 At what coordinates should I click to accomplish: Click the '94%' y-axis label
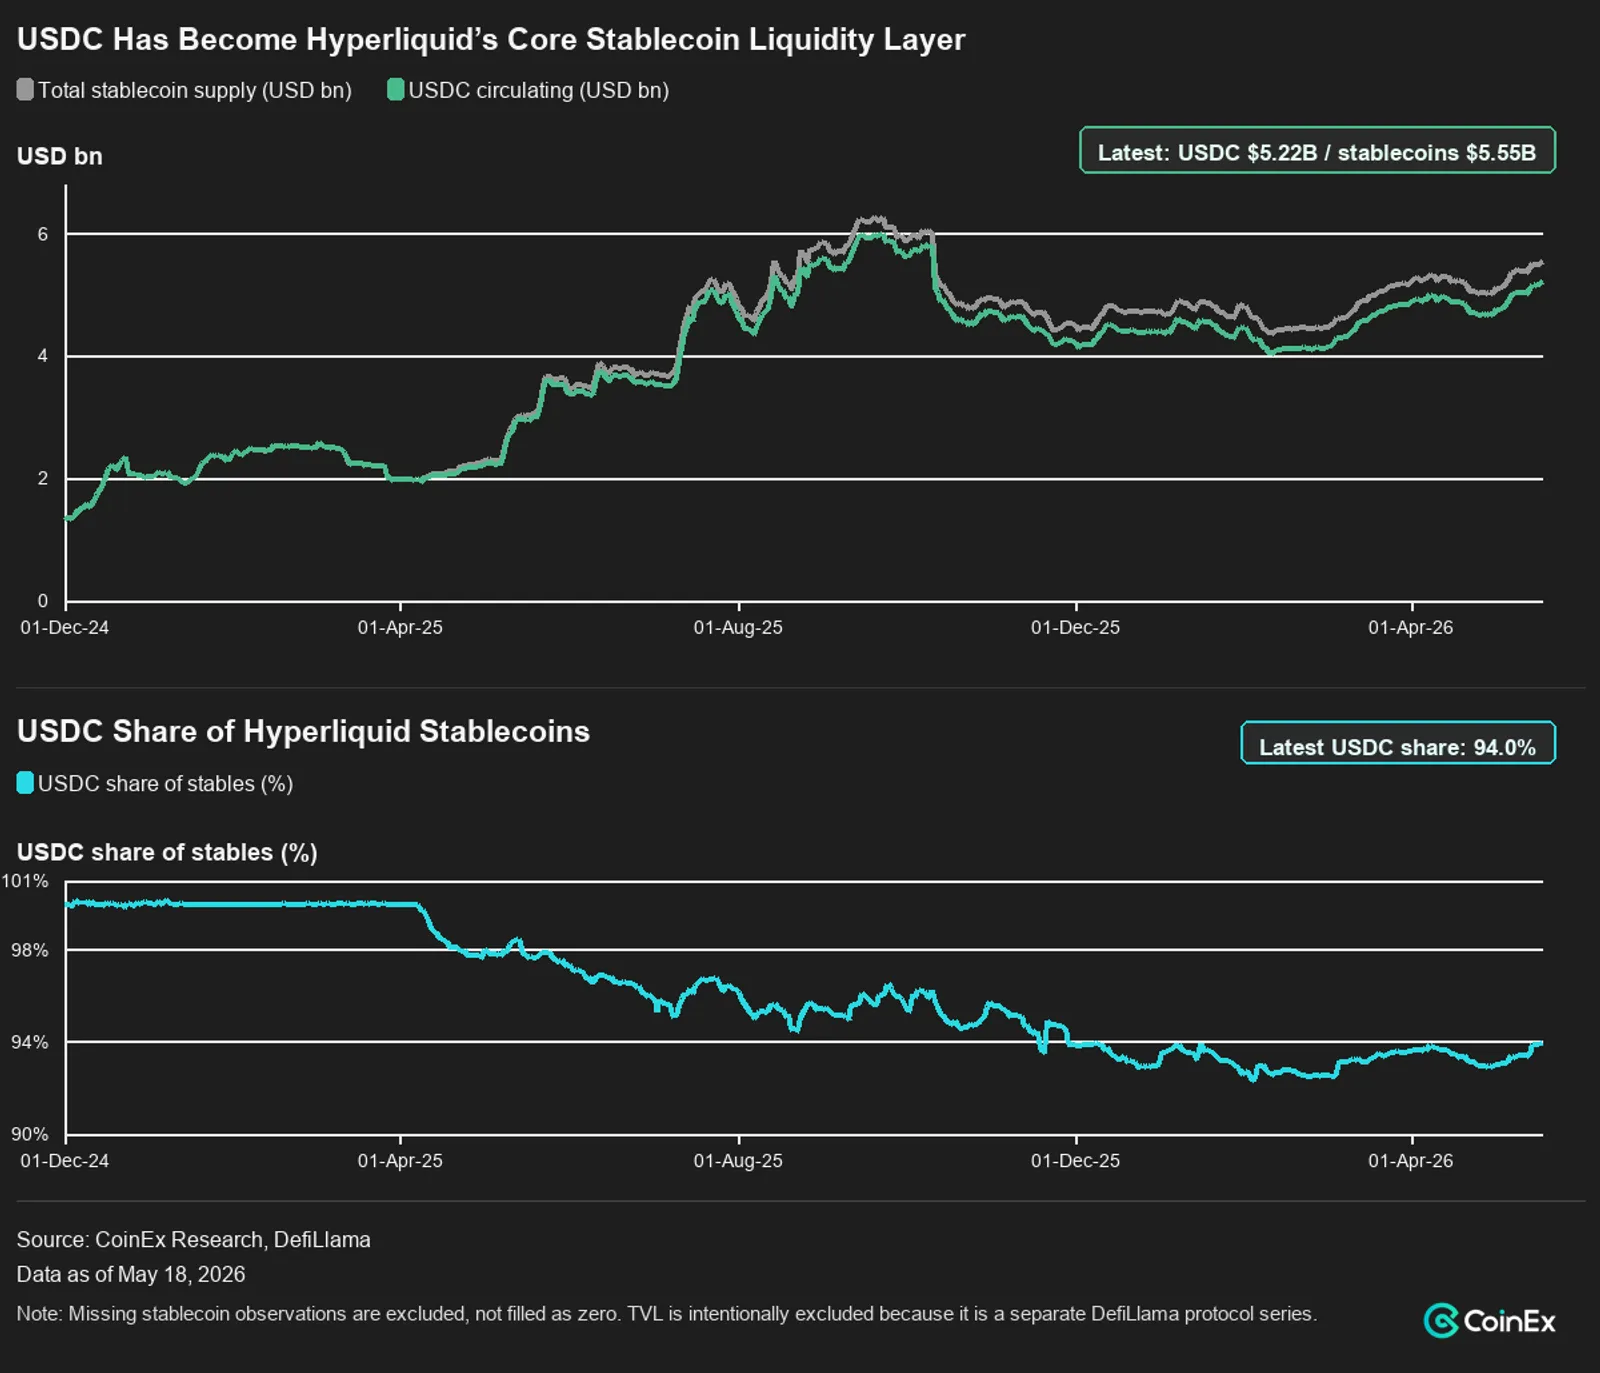(x=30, y=1042)
